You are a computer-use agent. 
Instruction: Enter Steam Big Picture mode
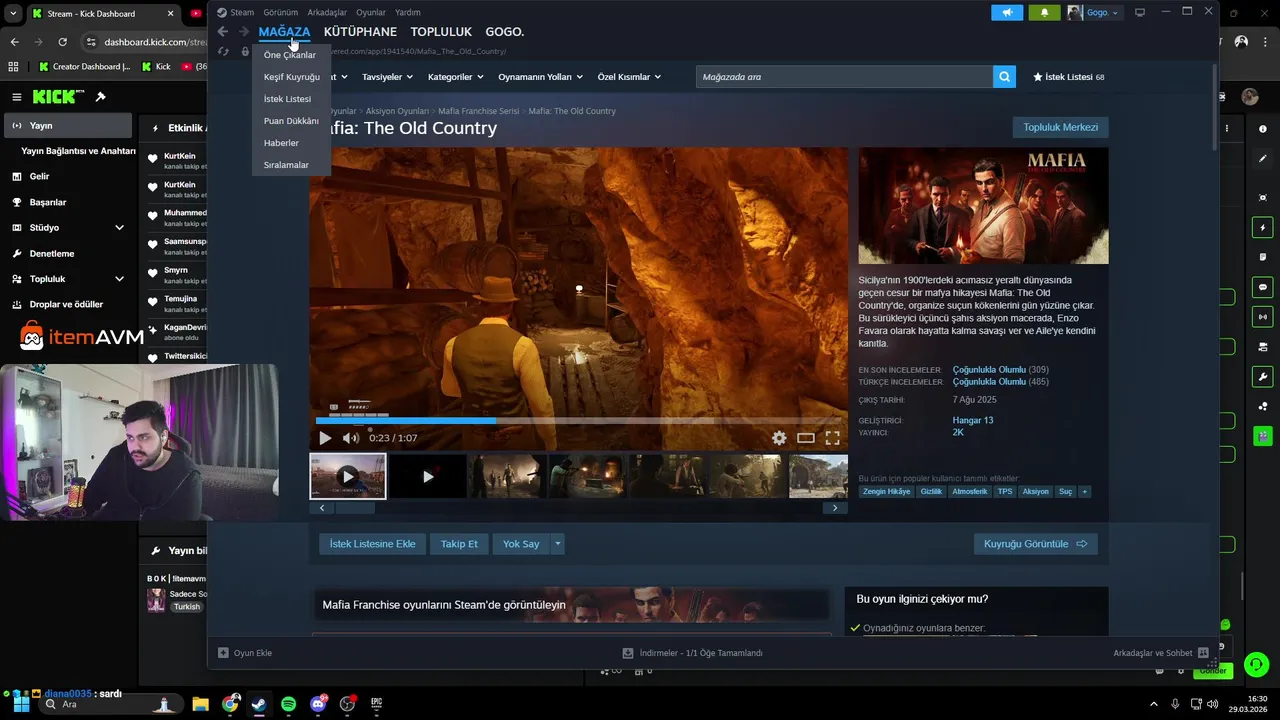(1139, 12)
